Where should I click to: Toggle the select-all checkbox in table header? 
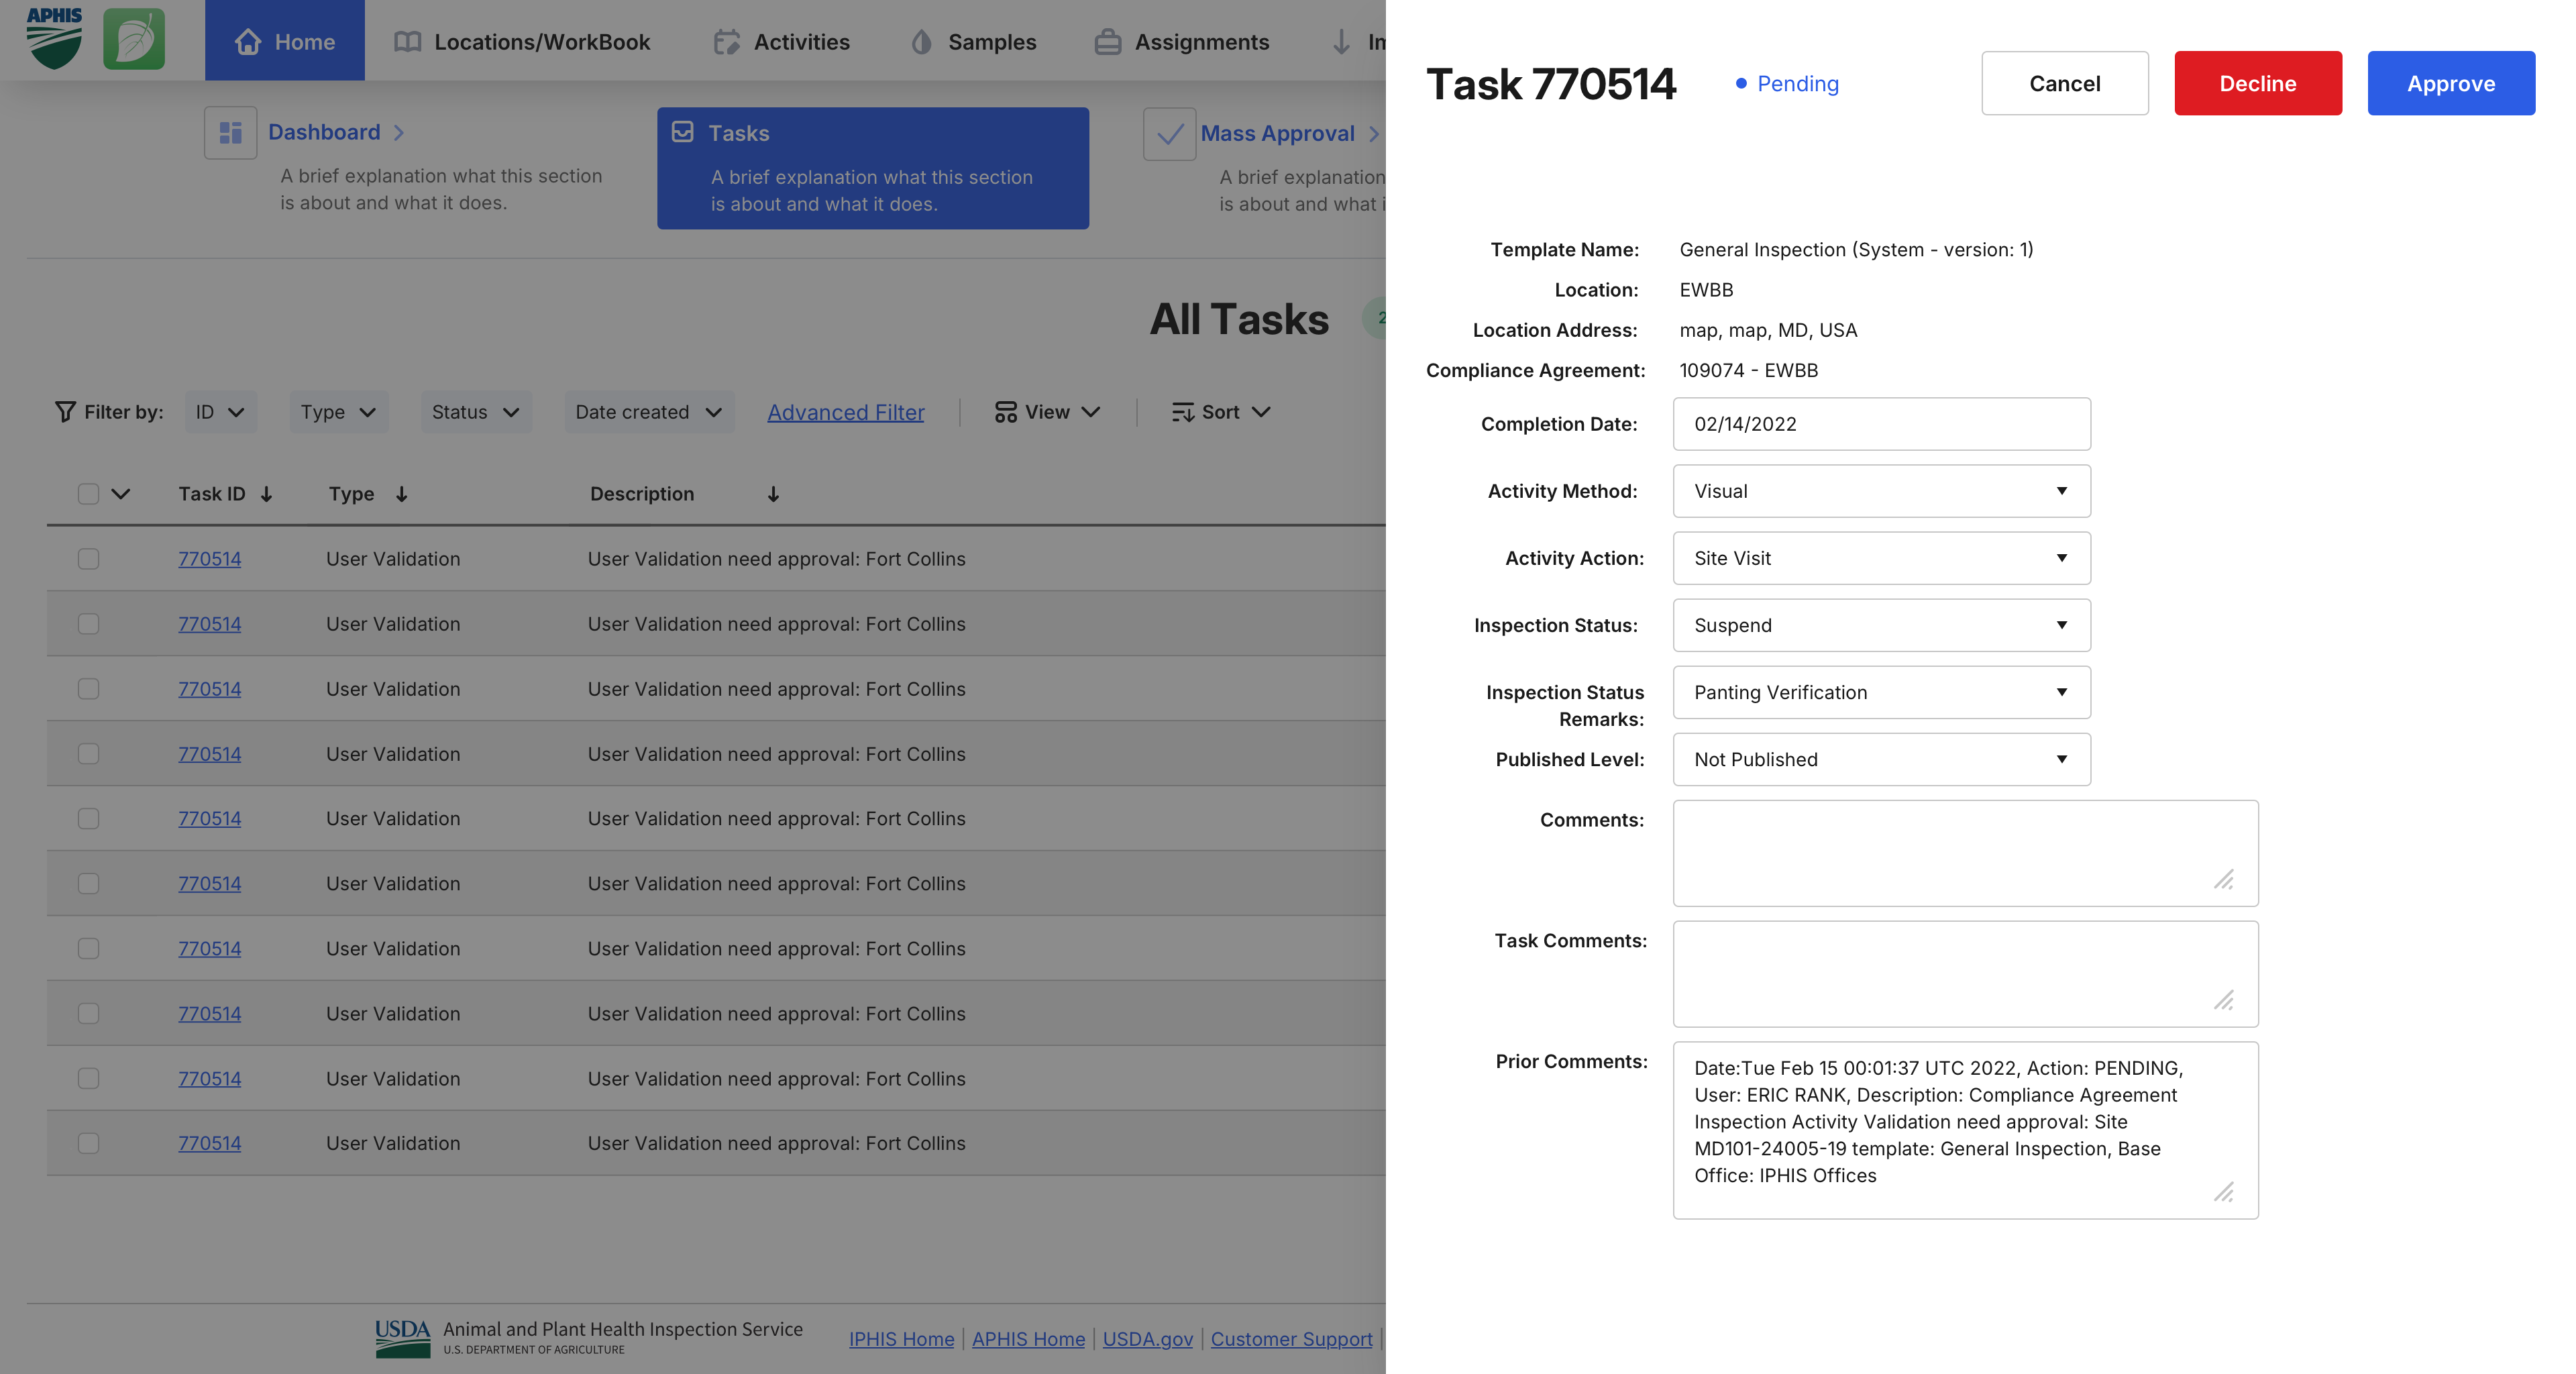pyautogui.click(x=88, y=494)
